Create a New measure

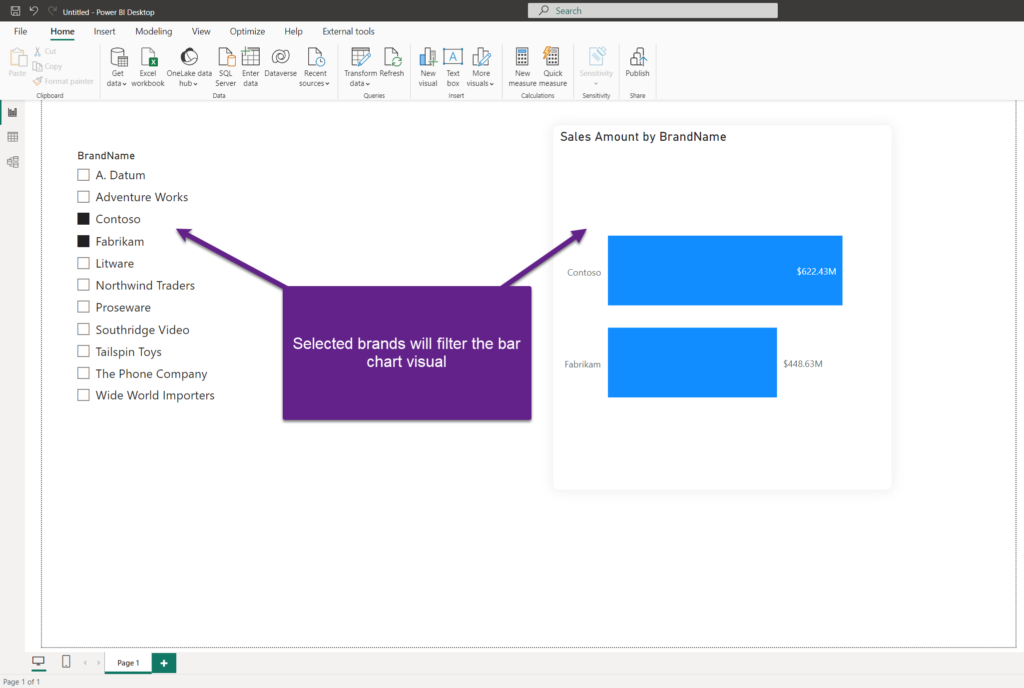[x=522, y=67]
